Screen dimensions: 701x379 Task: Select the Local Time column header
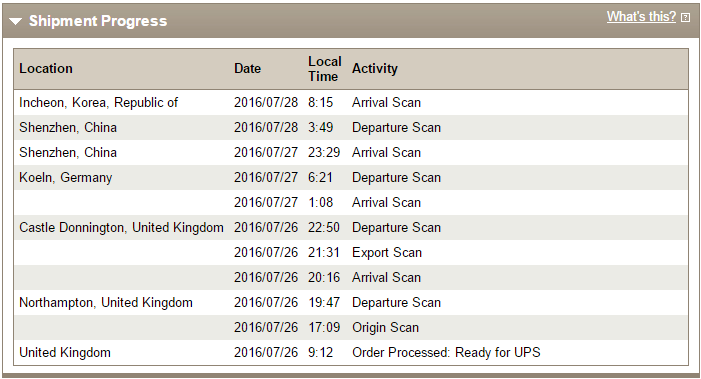click(325, 69)
